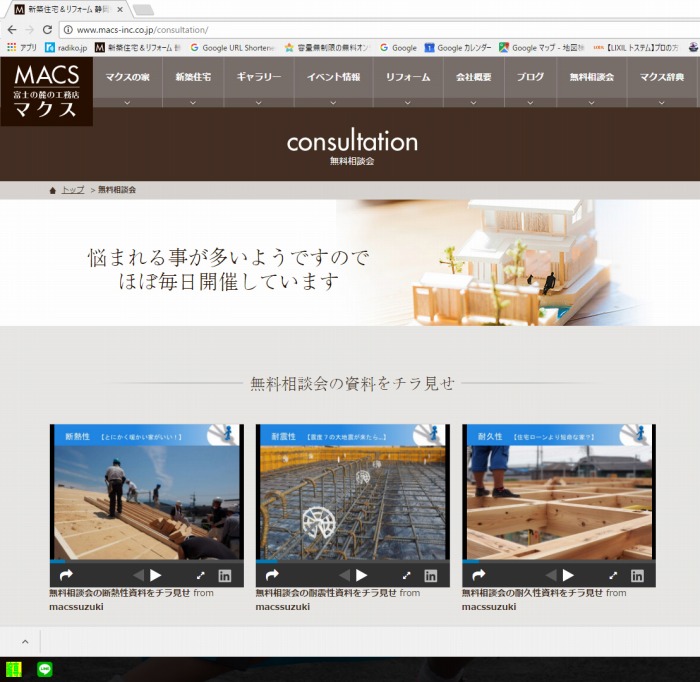Reload the page with refresh icon
The width and height of the screenshot is (700, 682).
[47, 30]
